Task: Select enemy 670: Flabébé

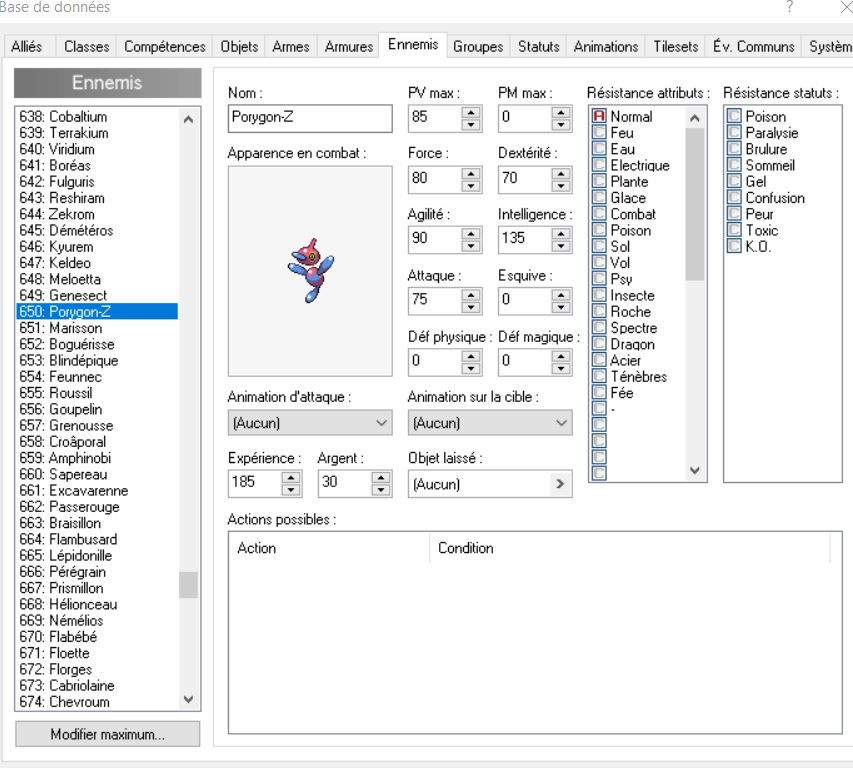Action: click(x=97, y=636)
